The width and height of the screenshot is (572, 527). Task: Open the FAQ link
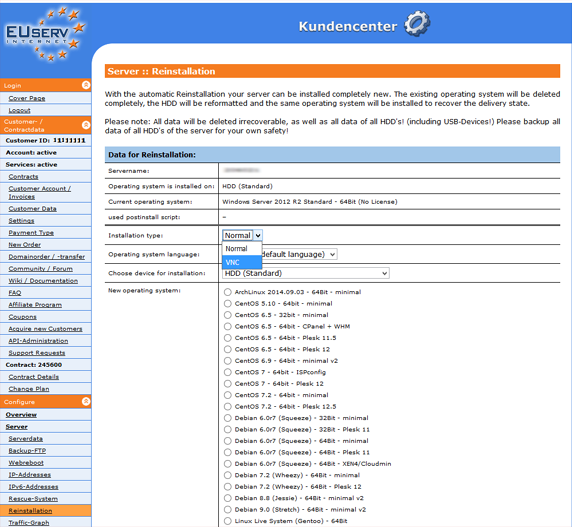click(x=15, y=293)
